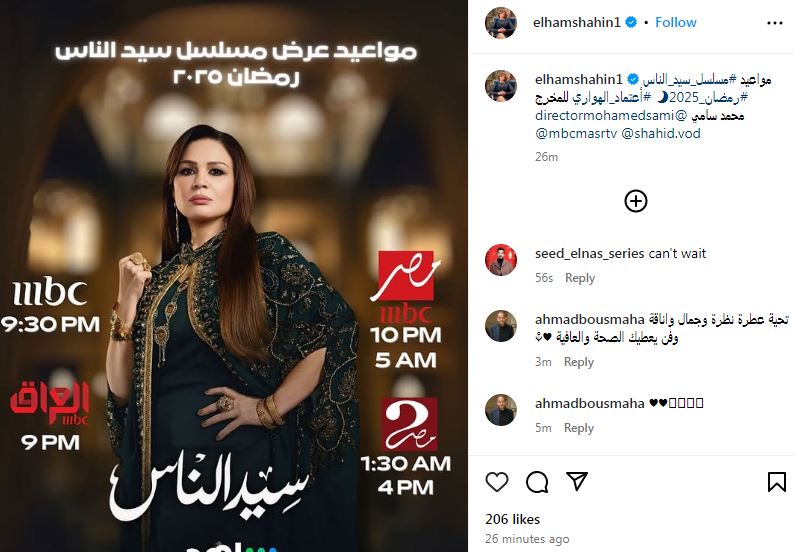This screenshot has width=794, height=552.
Task: Load more comments with plus circle
Action: [x=636, y=201]
